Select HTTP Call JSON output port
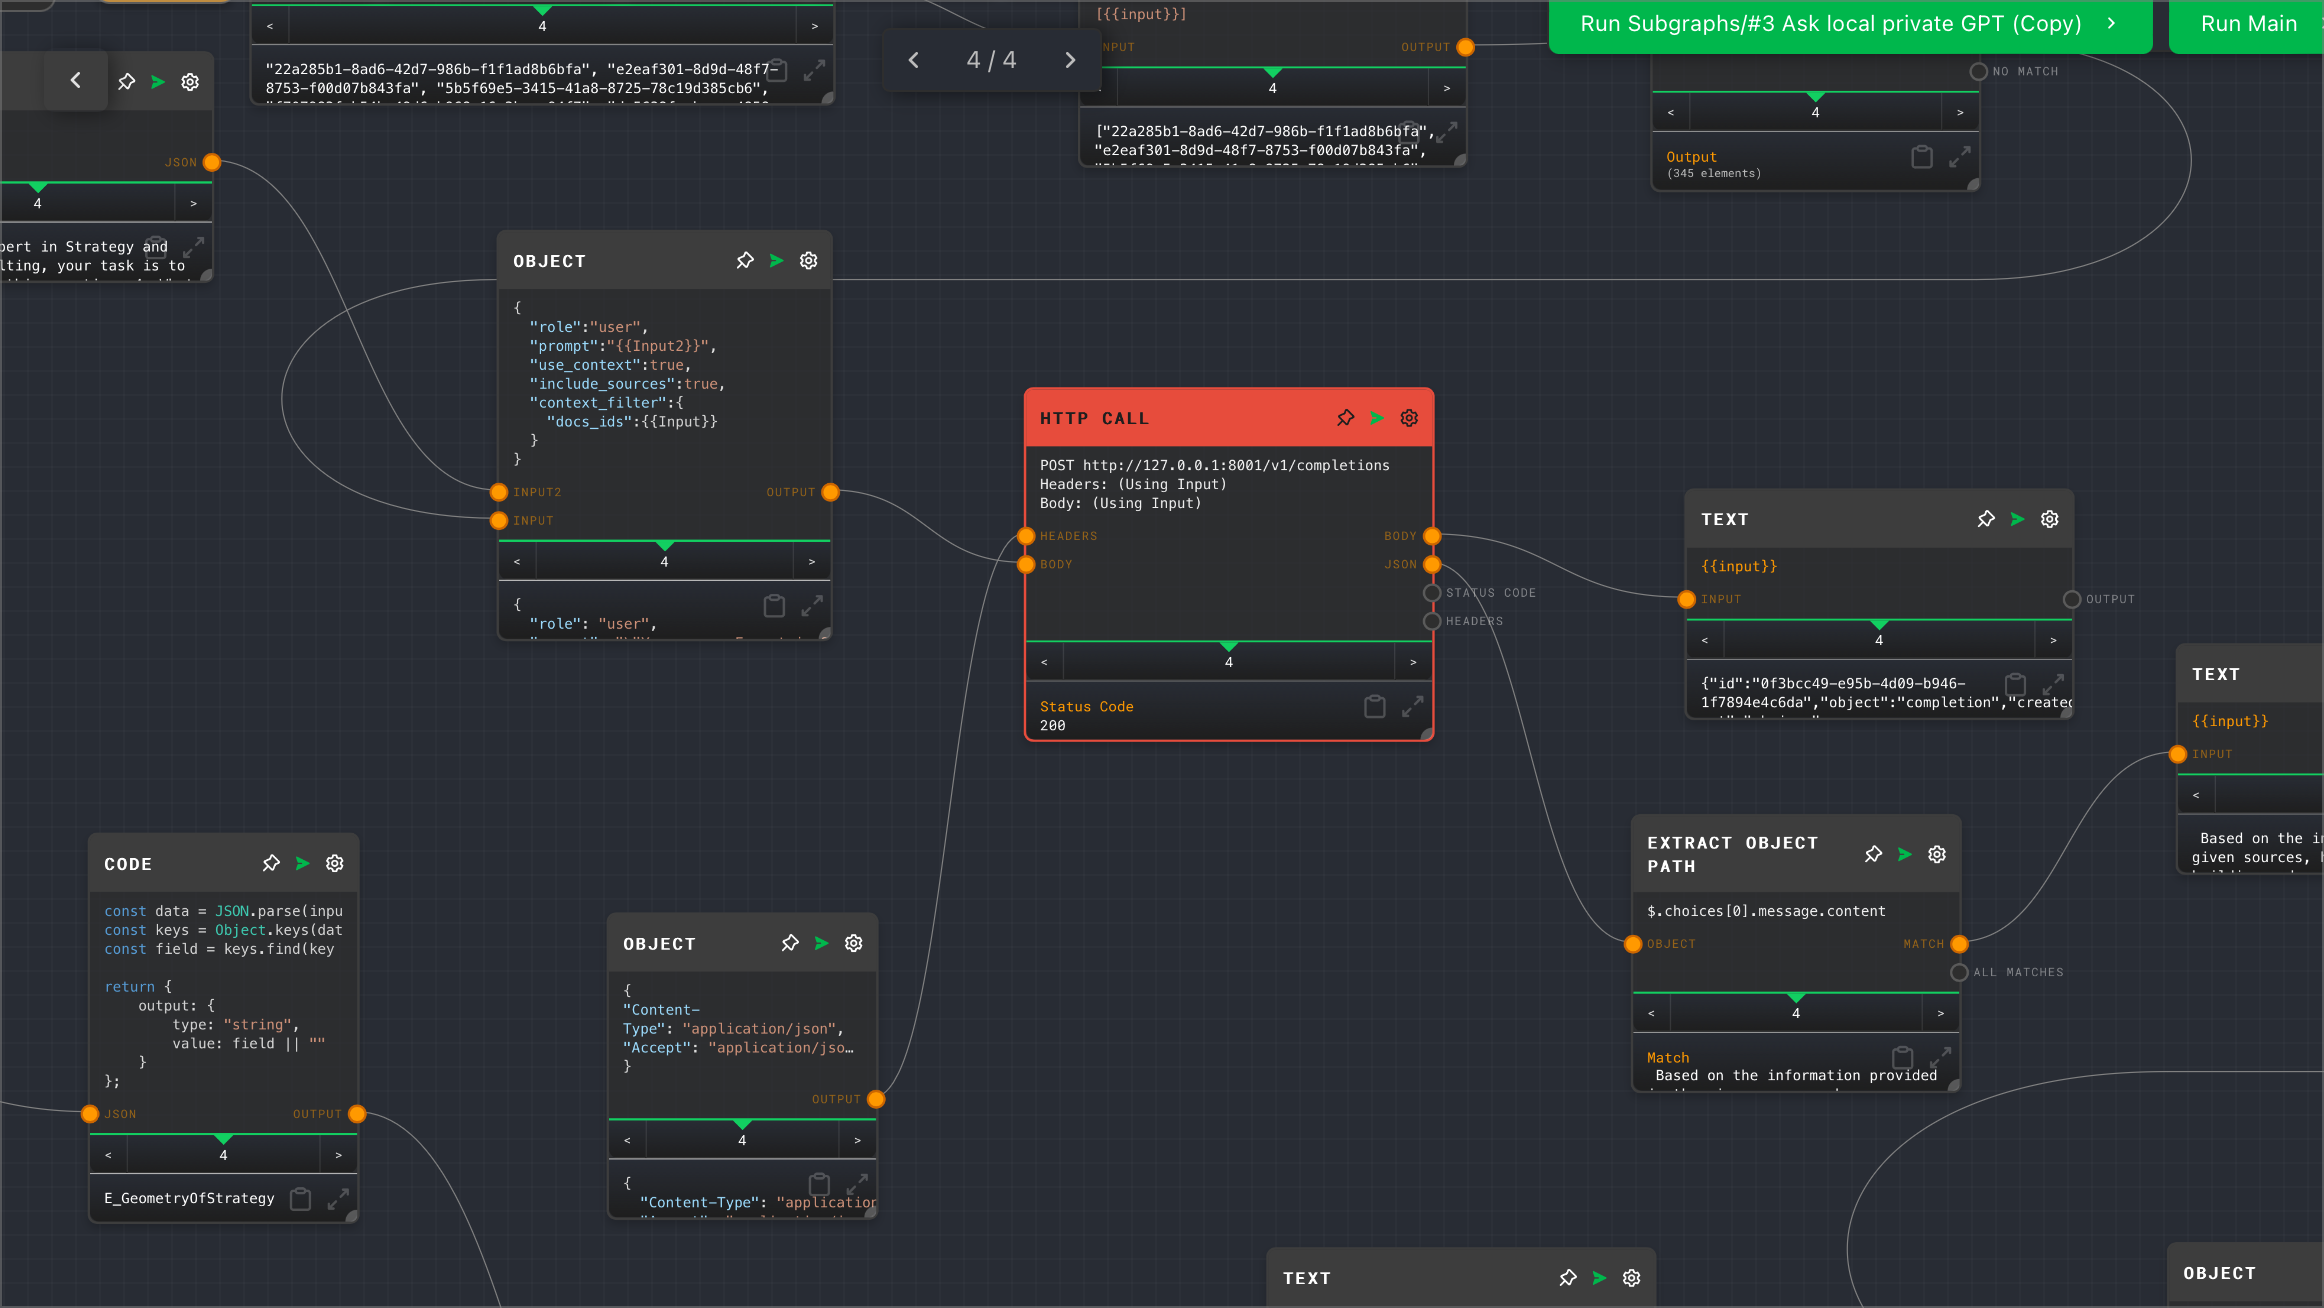 [1432, 565]
